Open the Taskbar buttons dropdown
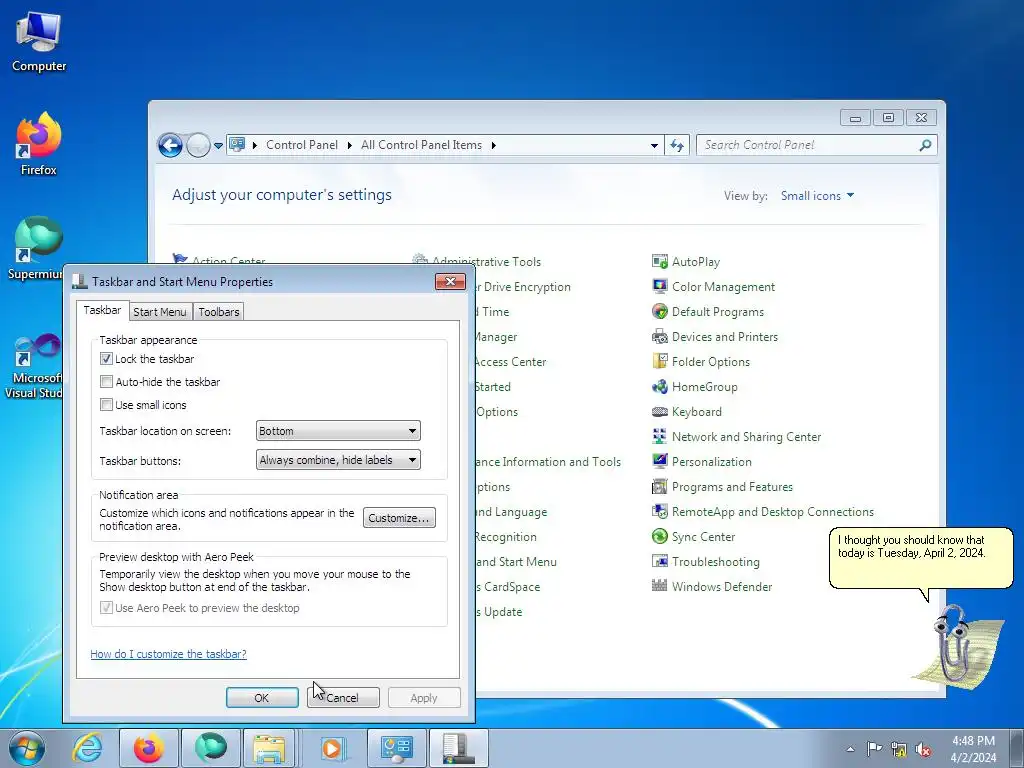The image size is (1024, 768). pos(338,460)
